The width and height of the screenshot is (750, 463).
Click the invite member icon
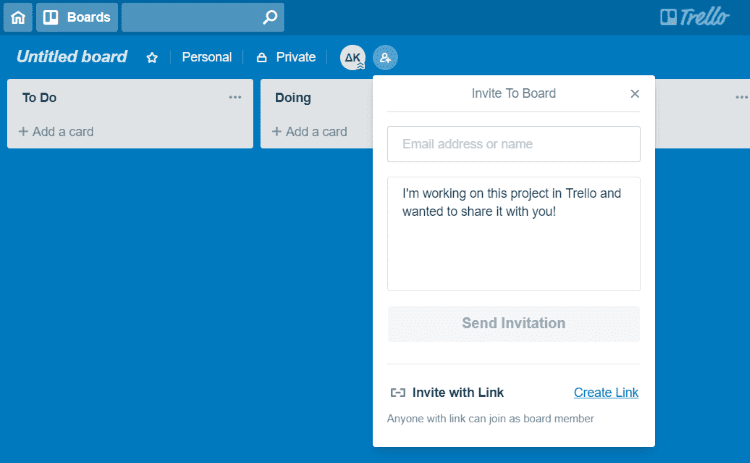pyautogui.click(x=385, y=57)
